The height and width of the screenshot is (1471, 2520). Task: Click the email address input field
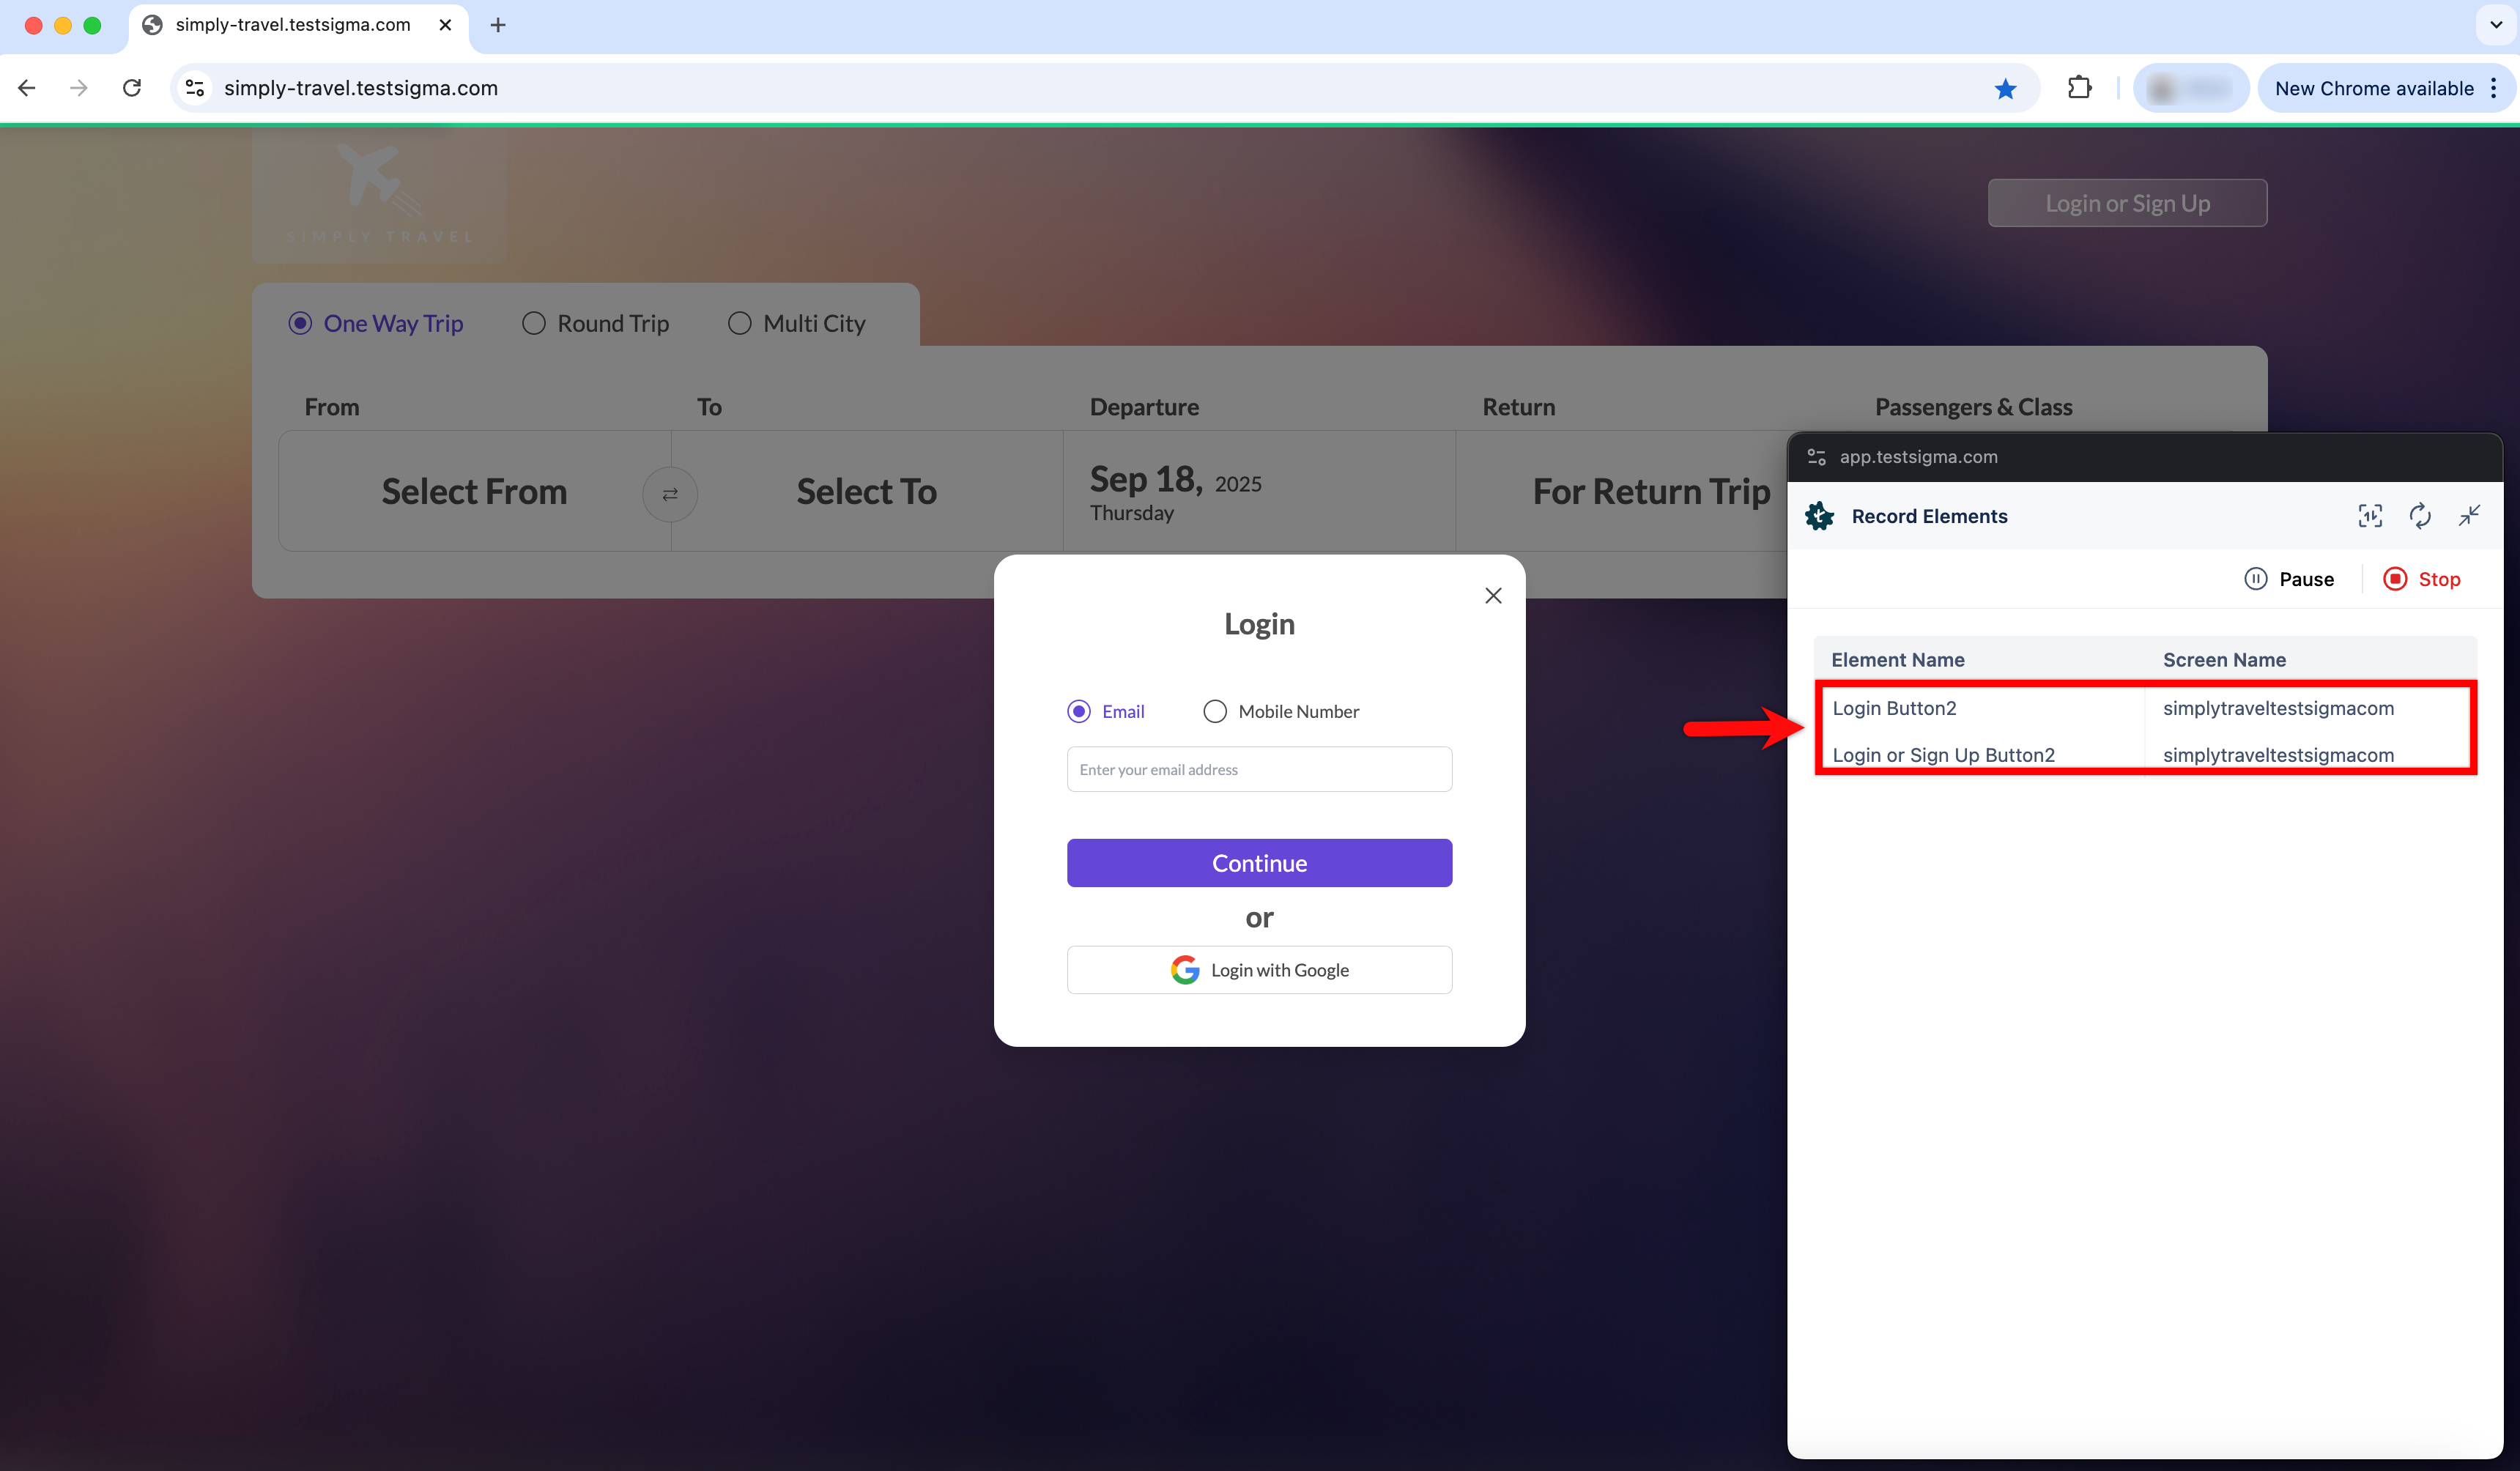coord(1258,769)
